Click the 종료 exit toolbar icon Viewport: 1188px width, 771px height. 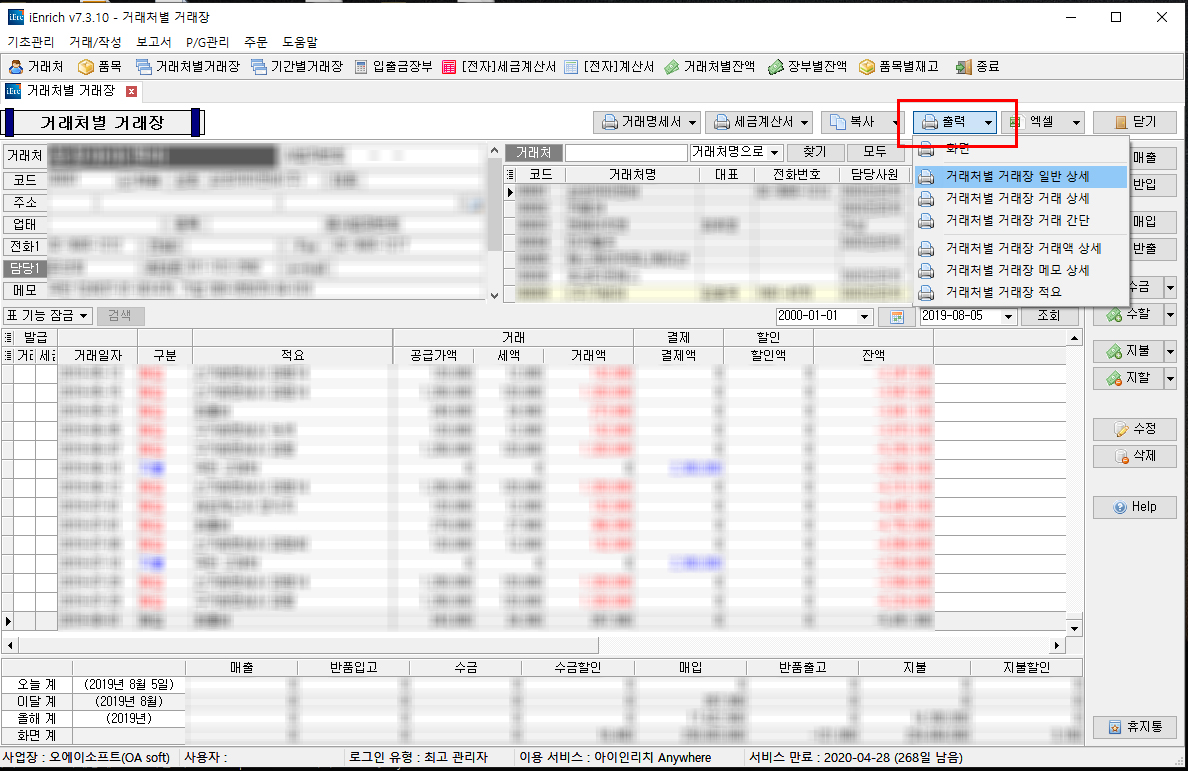pyautogui.click(x=977, y=67)
